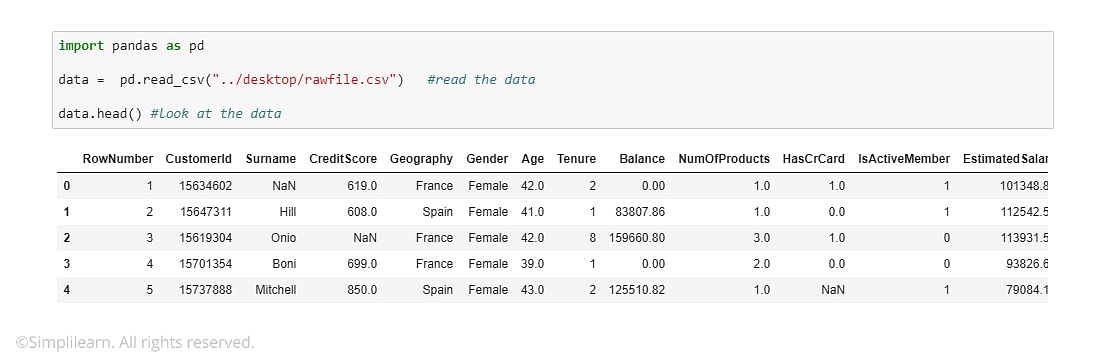This screenshot has width=1100, height=360.
Task: Select the Geography column header
Action: (422, 159)
